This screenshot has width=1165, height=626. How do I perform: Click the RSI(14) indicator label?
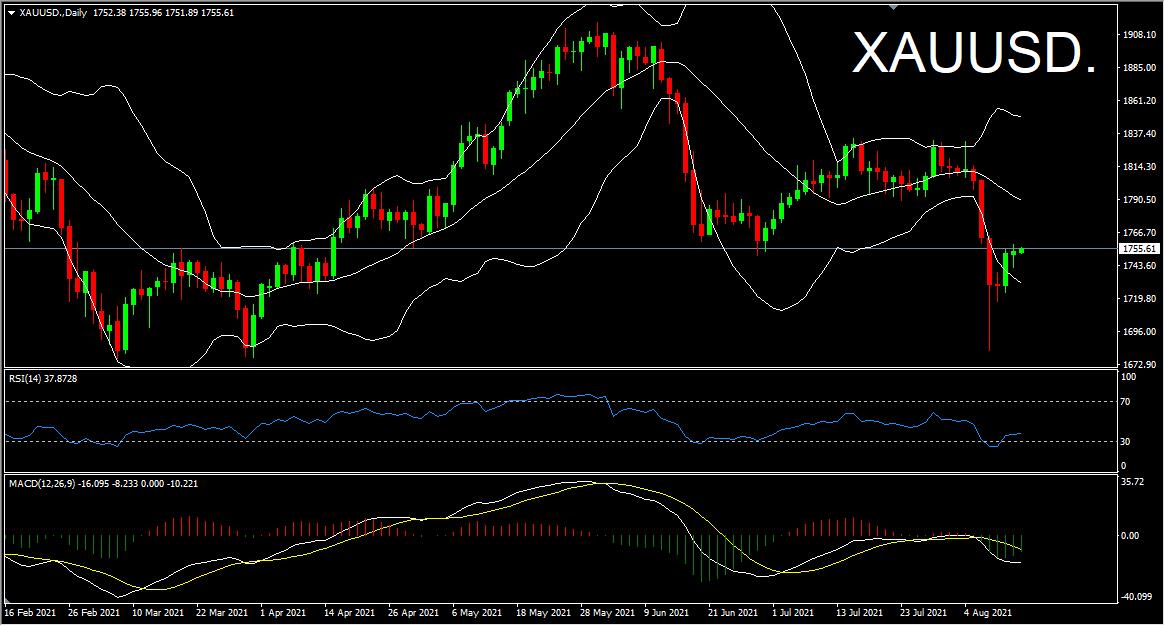(x=29, y=378)
